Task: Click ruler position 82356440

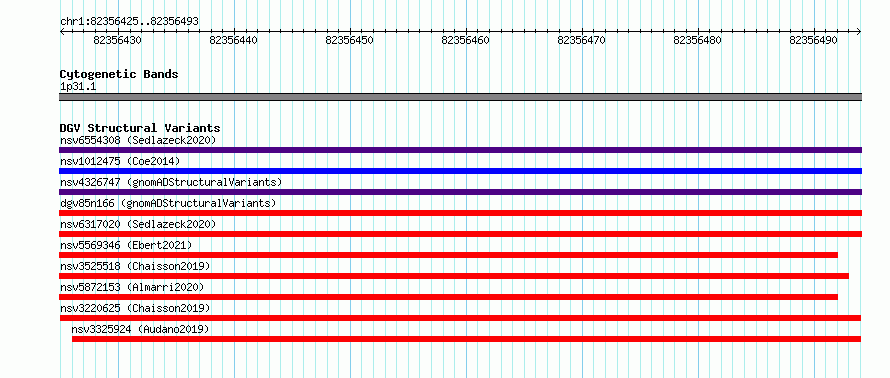Action: 233,40
